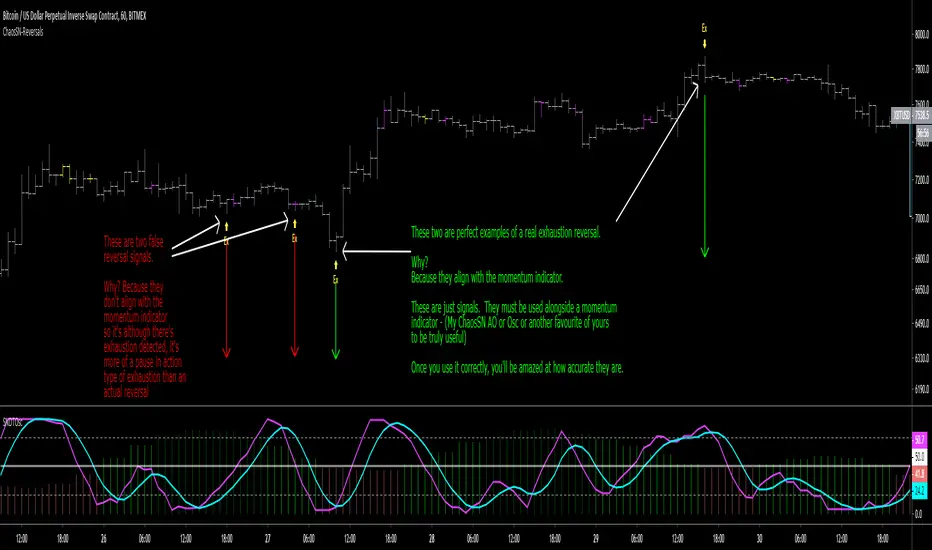Click date label 28 on time axis

click(x=432, y=539)
